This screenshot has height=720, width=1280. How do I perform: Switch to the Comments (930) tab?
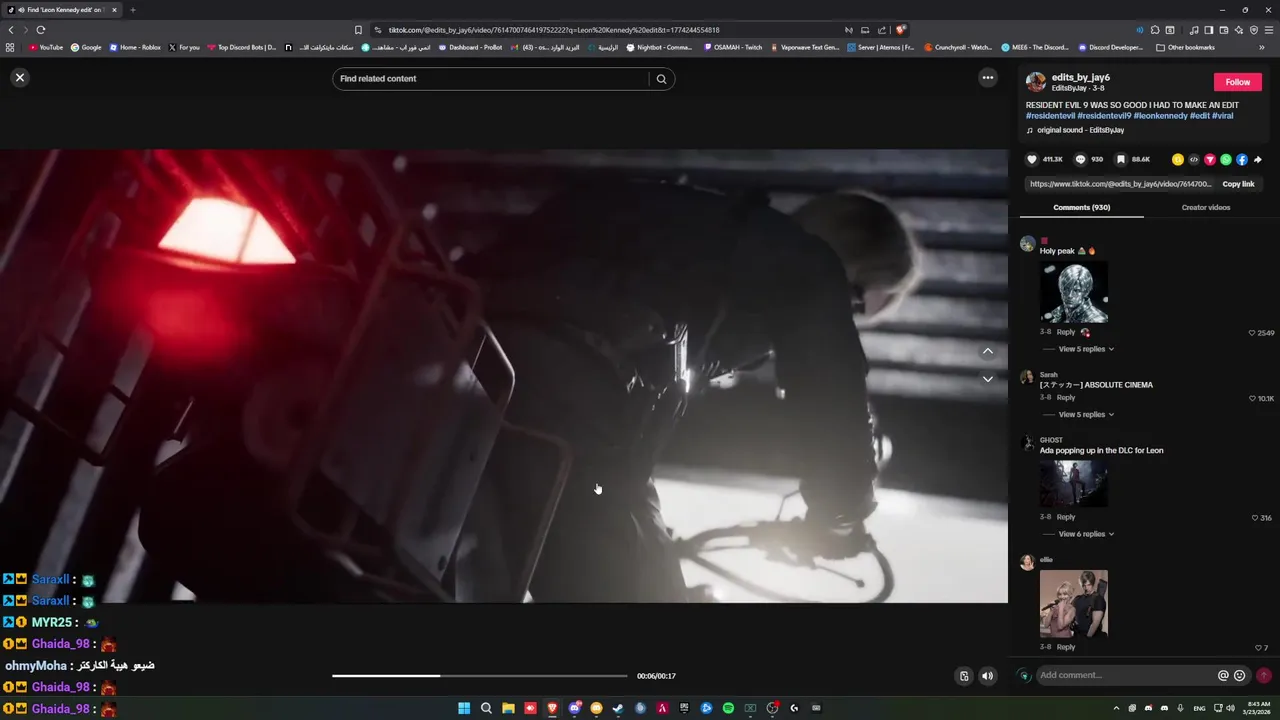click(x=1081, y=207)
